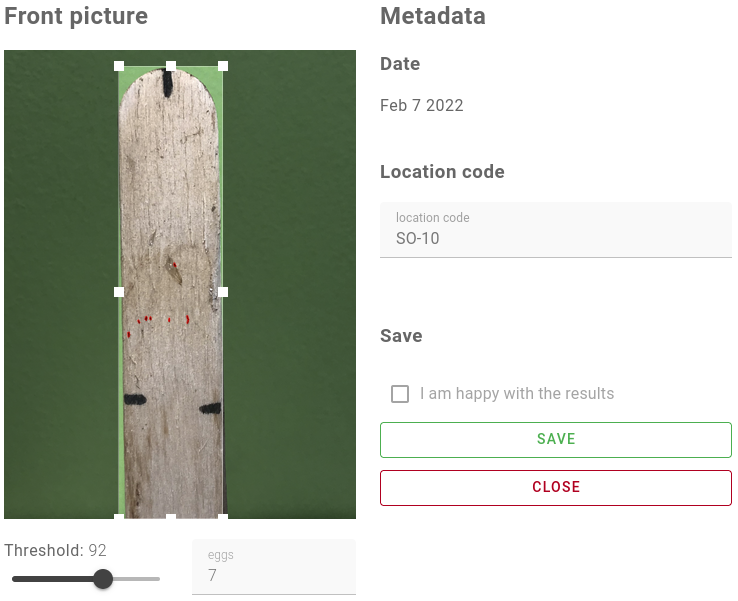
Task: Click the 'I am happy with the results' label
Action: (x=517, y=394)
